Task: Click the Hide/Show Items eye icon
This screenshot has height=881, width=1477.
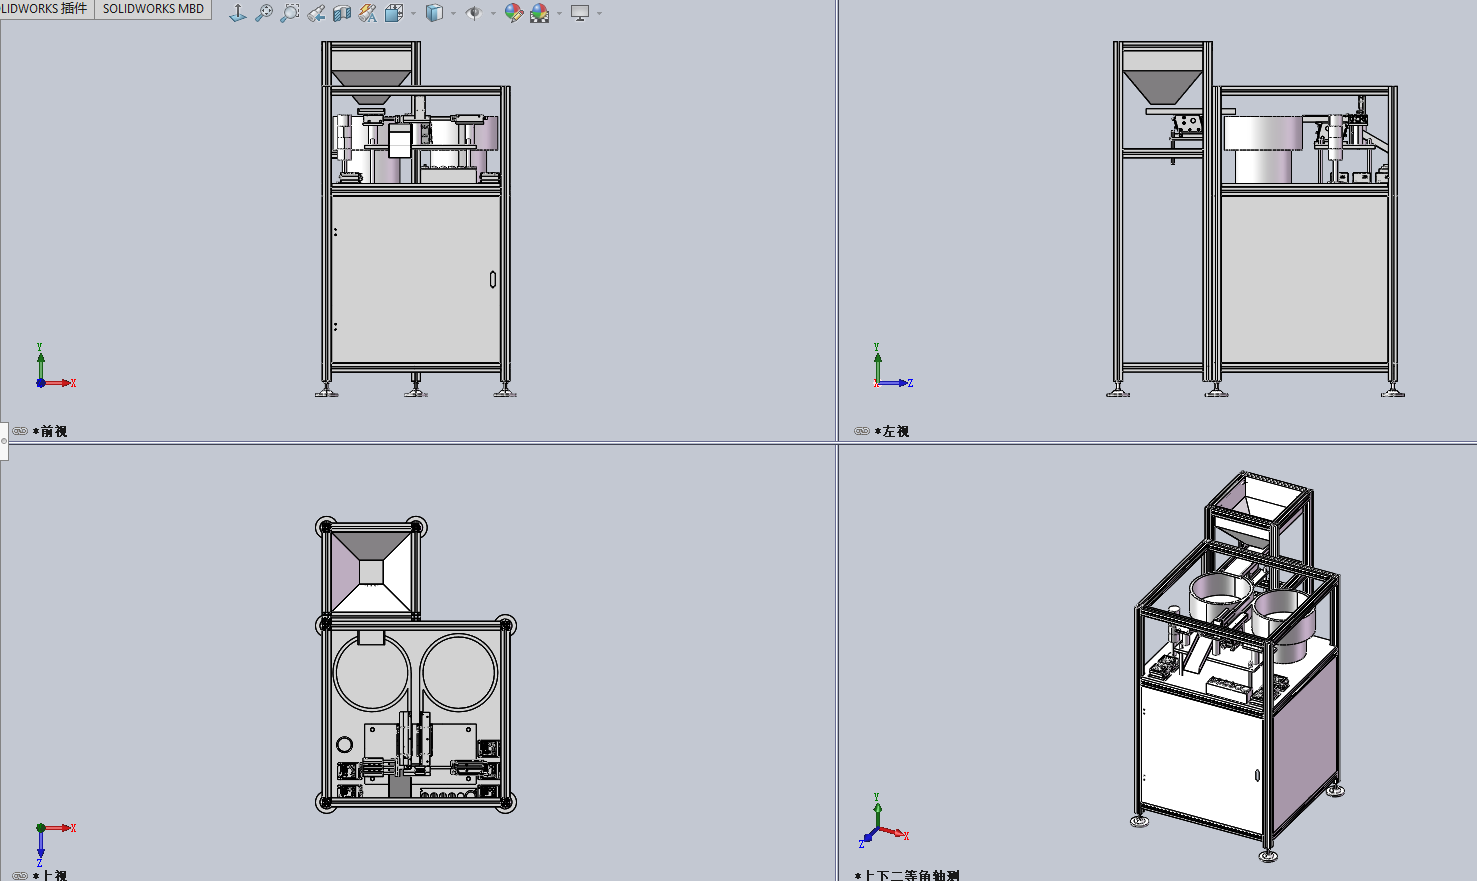Action: click(x=474, y=13)
